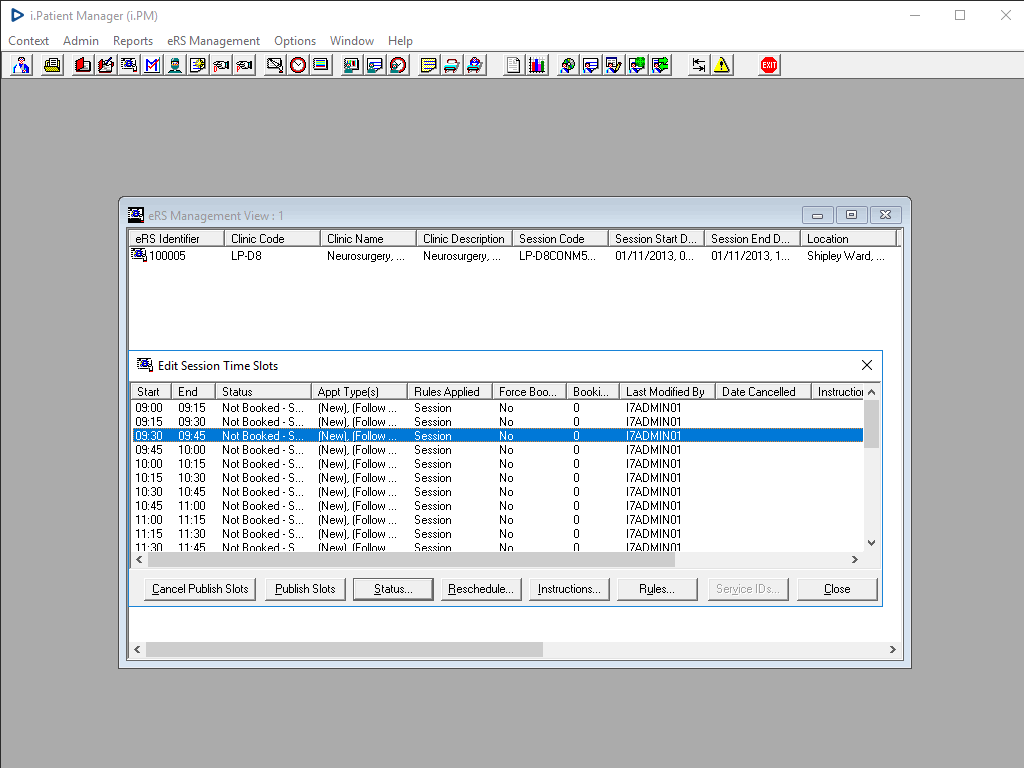Viewport: 1024px width, 768px height.
Task: Sort by the Last Modified By column header
Action: pos(667,392)
